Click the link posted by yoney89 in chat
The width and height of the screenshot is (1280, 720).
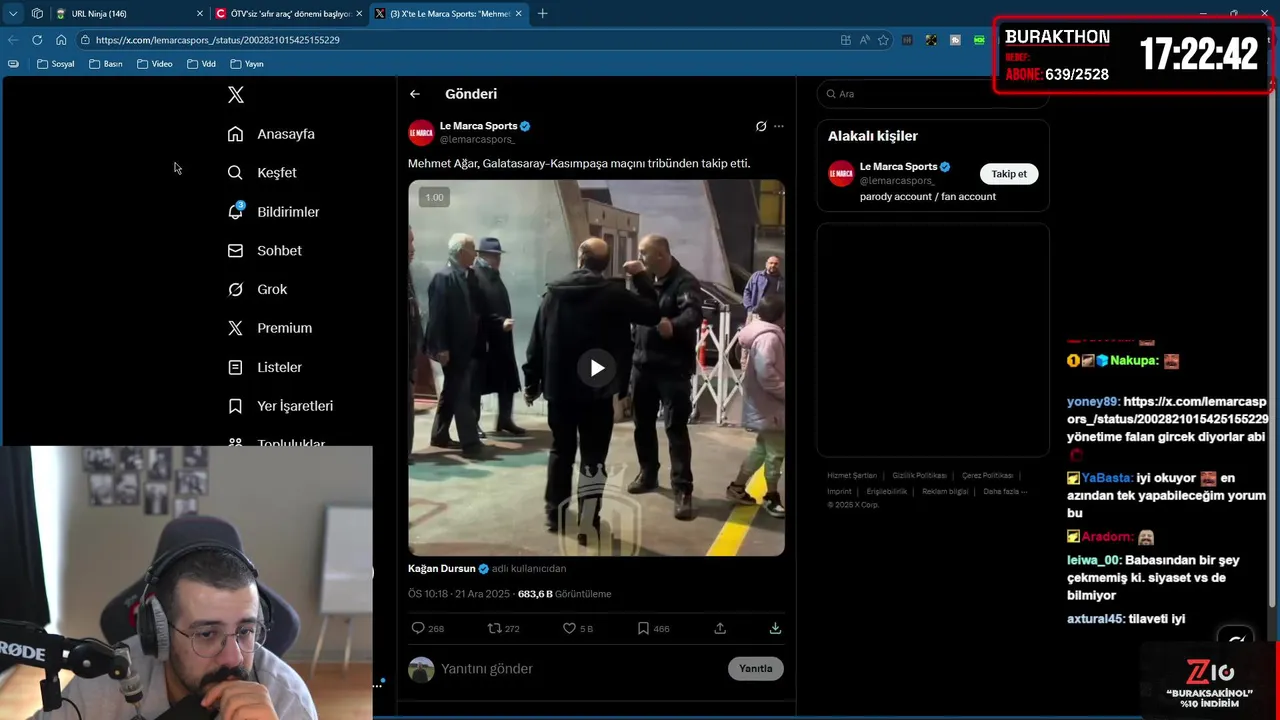click(x=1168, y=410)
